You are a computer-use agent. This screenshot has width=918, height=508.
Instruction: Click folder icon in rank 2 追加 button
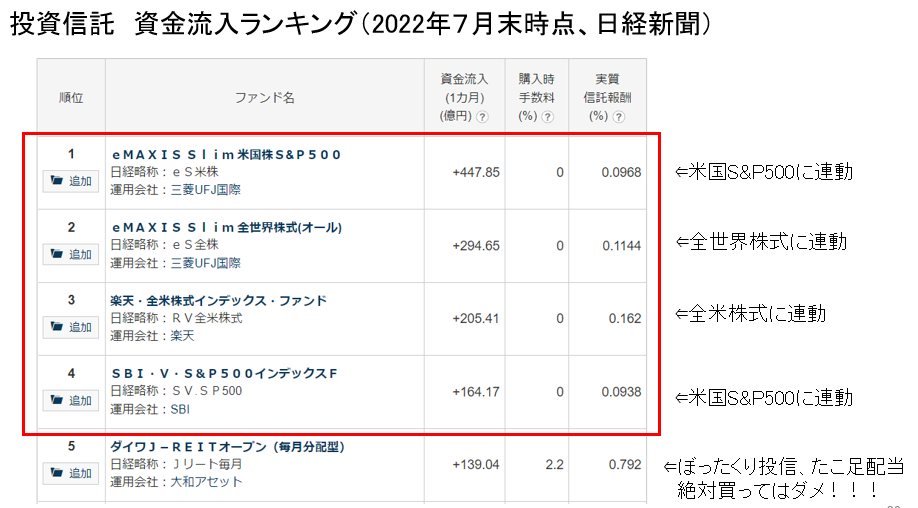pos(57,253)
